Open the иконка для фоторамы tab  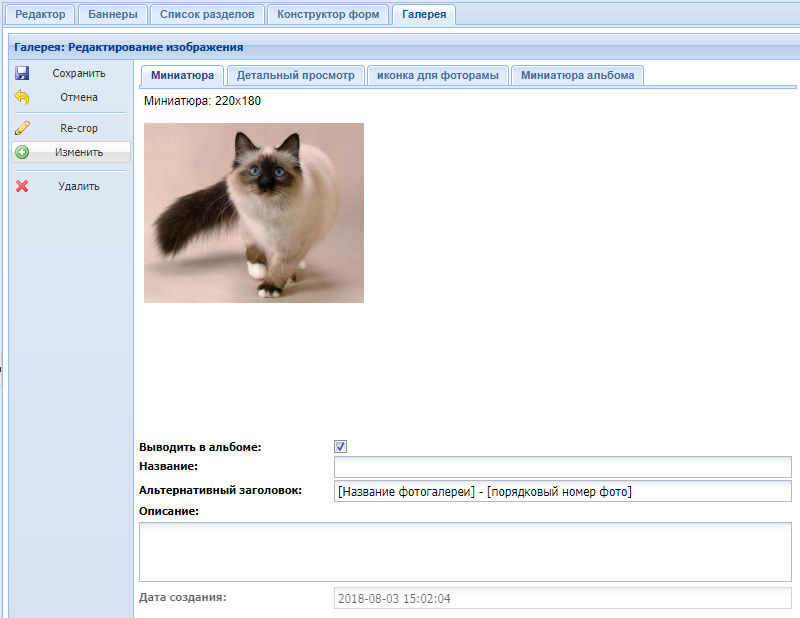click(438, 76)
